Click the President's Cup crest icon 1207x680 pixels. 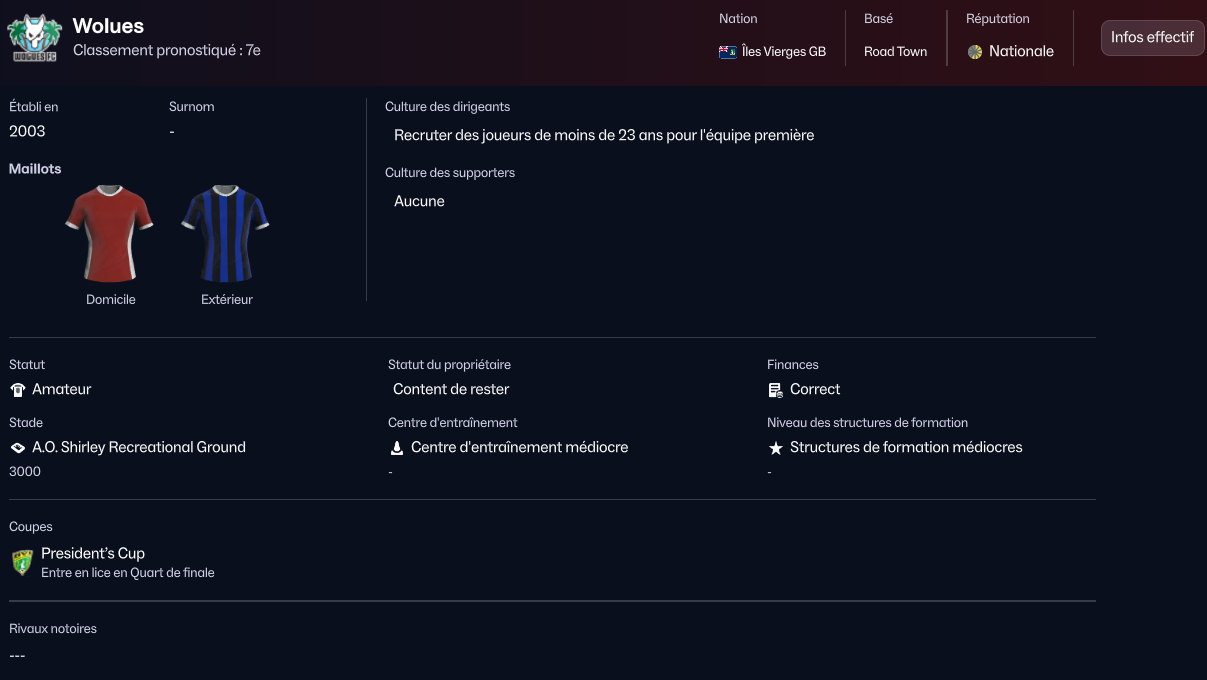22,562
